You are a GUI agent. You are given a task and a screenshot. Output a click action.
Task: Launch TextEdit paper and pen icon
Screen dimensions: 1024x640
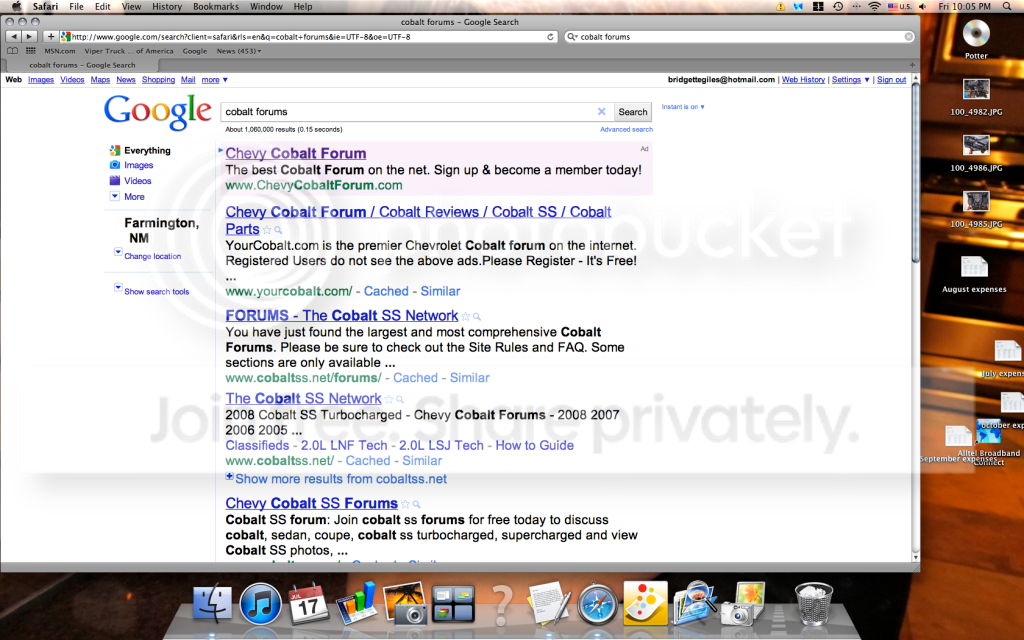coord(549,602)
